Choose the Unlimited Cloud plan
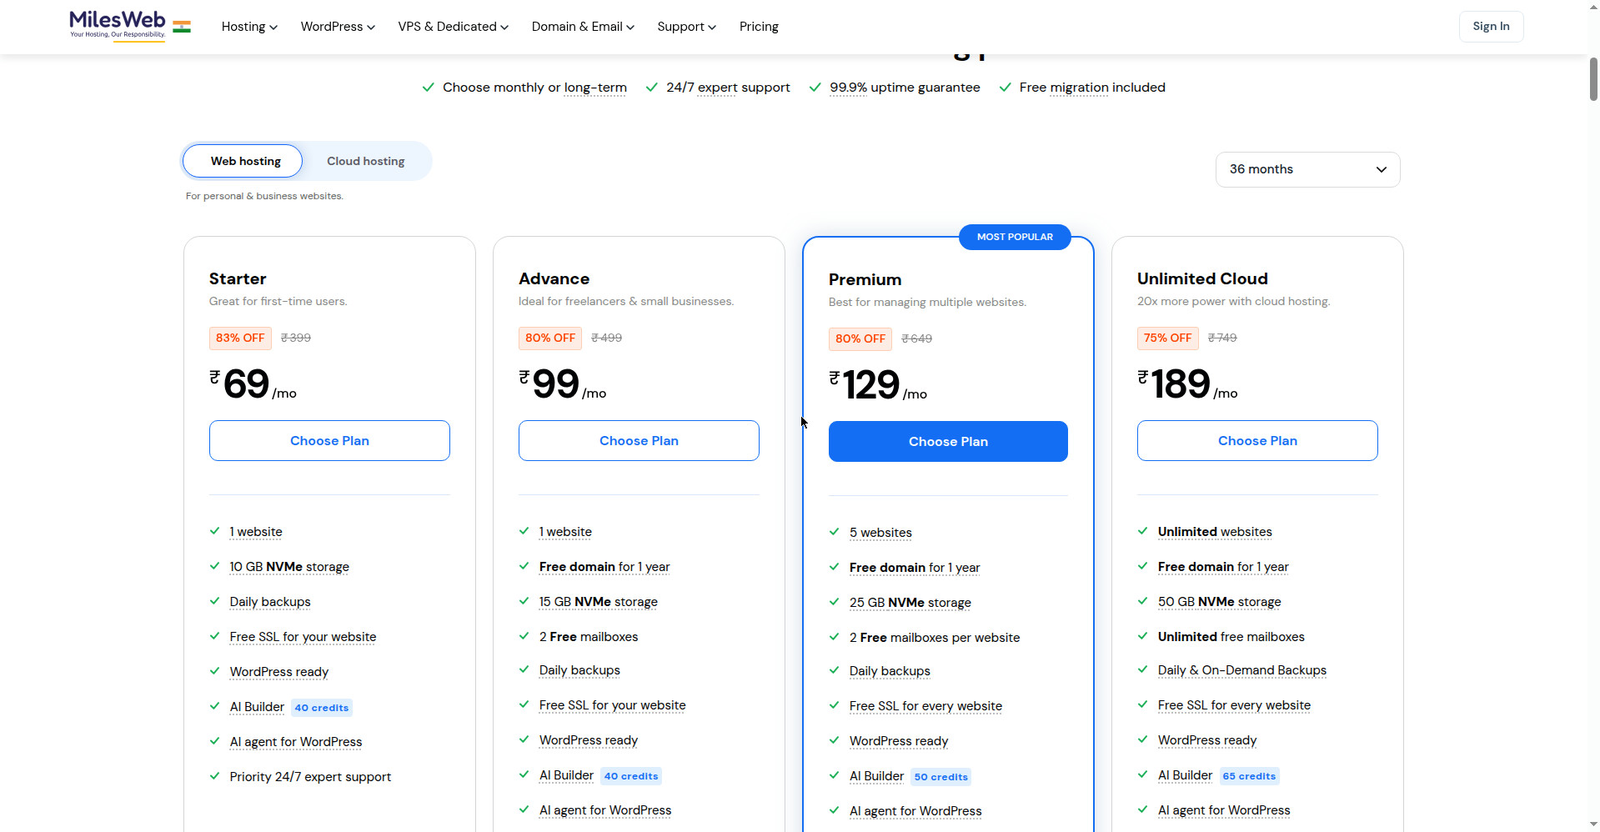 click(1257, 441)
